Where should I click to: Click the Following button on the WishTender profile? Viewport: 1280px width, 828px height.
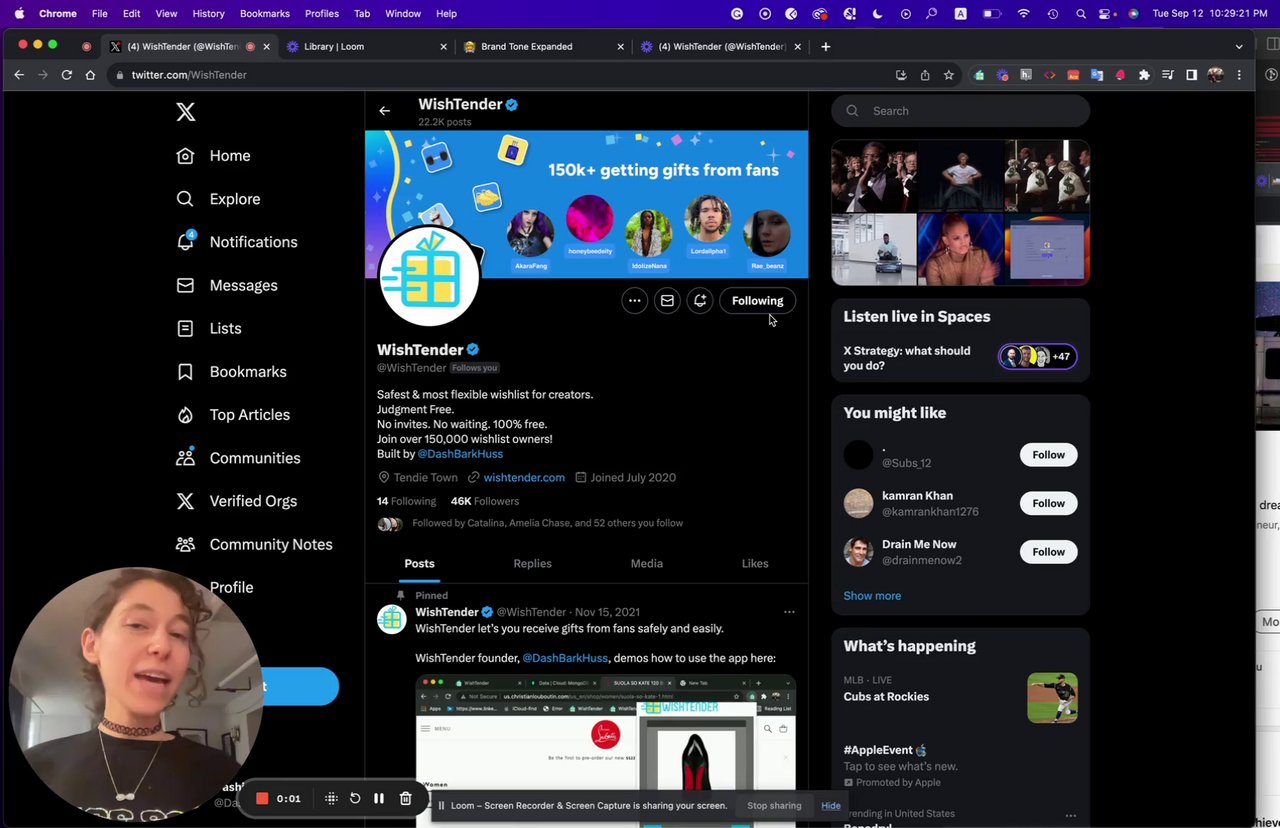click(757, 301)
